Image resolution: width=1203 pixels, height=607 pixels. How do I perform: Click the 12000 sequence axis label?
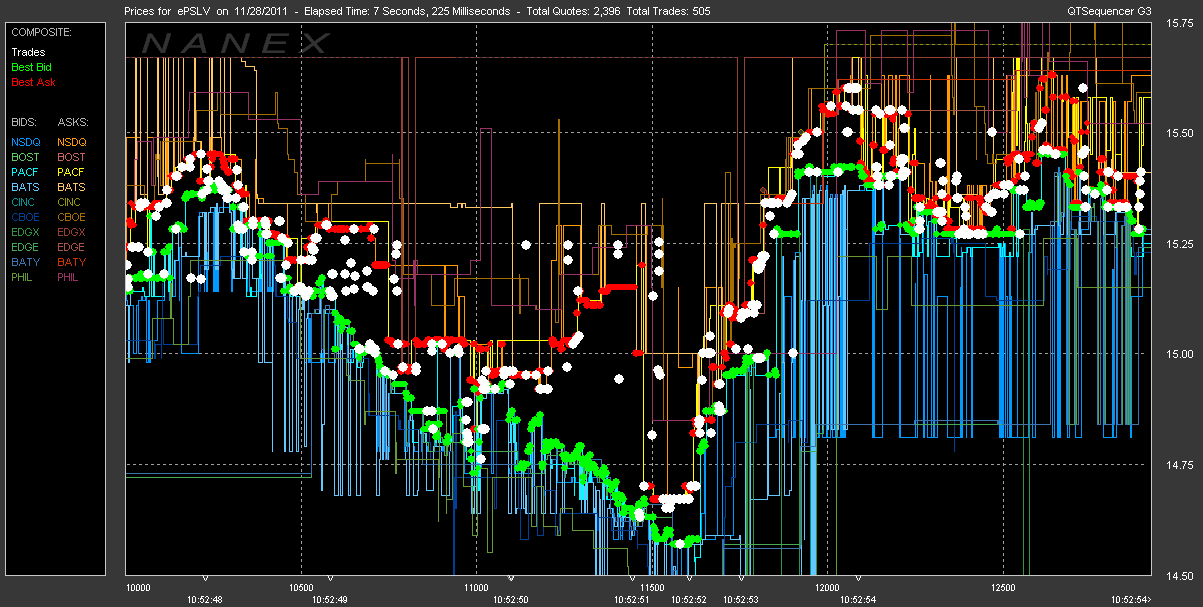click(826, 587)
